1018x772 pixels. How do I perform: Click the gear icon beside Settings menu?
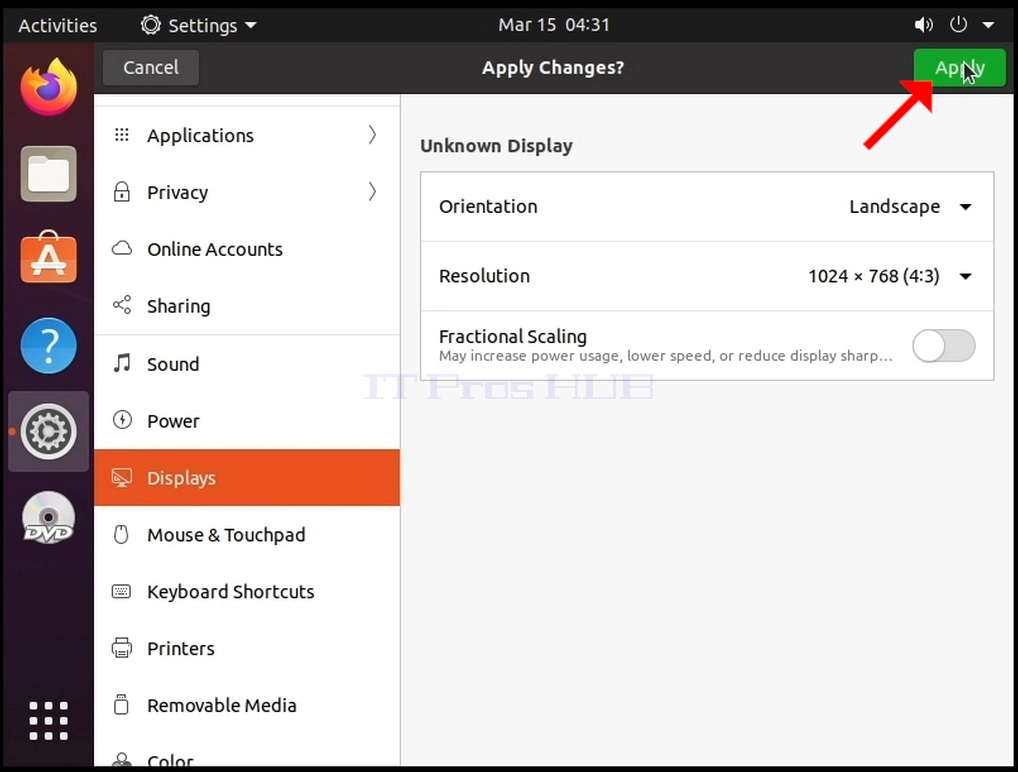pyautogui.click(x=151, y=25)
